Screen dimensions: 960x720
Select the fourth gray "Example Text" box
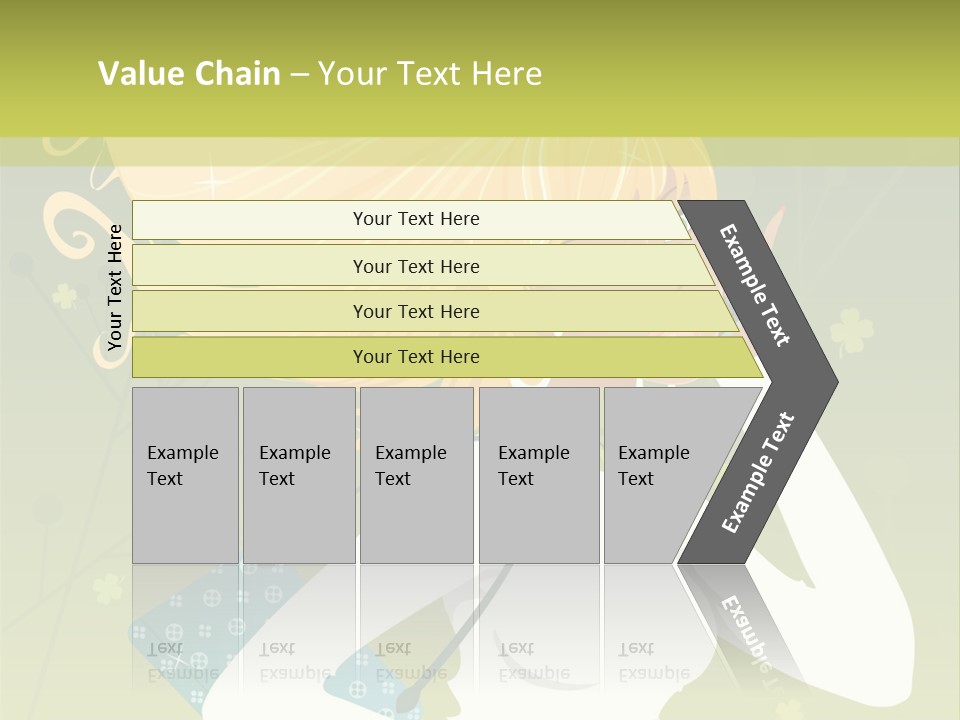click(x=538, y=474)
